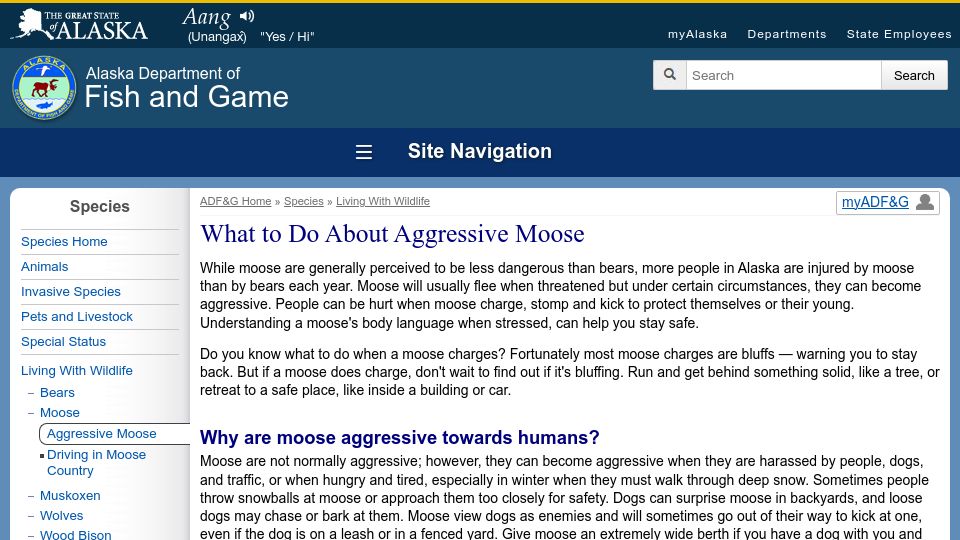
Task: Go to Species breadcrumb link
Action: (304, 201)
